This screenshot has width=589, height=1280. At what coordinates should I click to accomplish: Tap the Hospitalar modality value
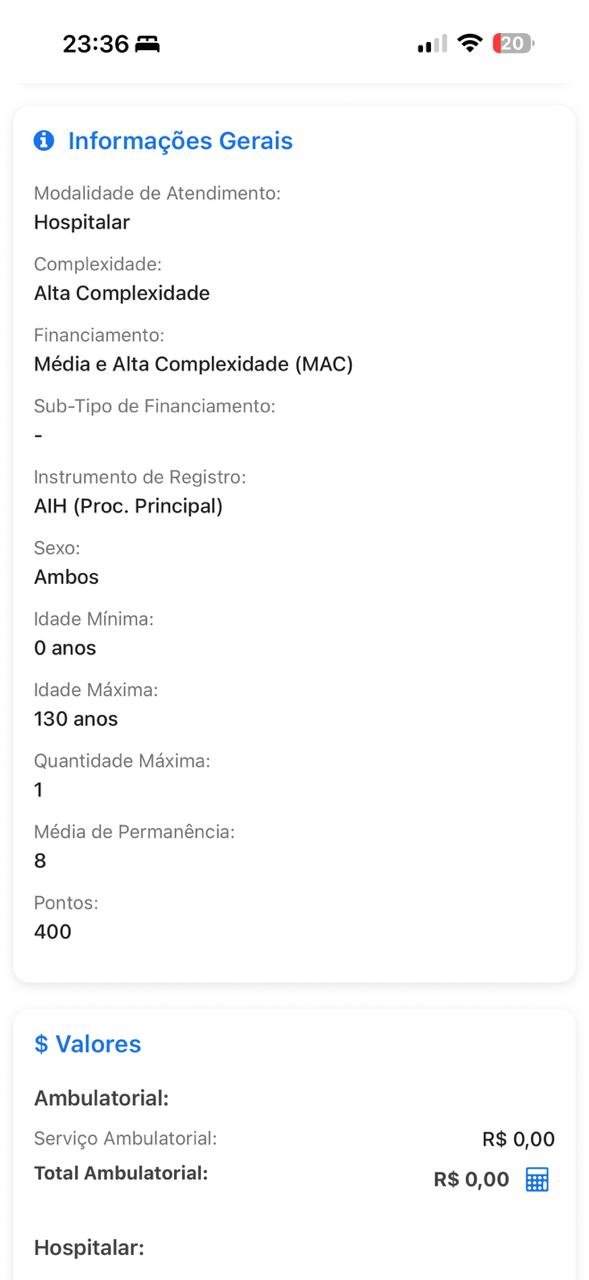click(x=81, y=222)
